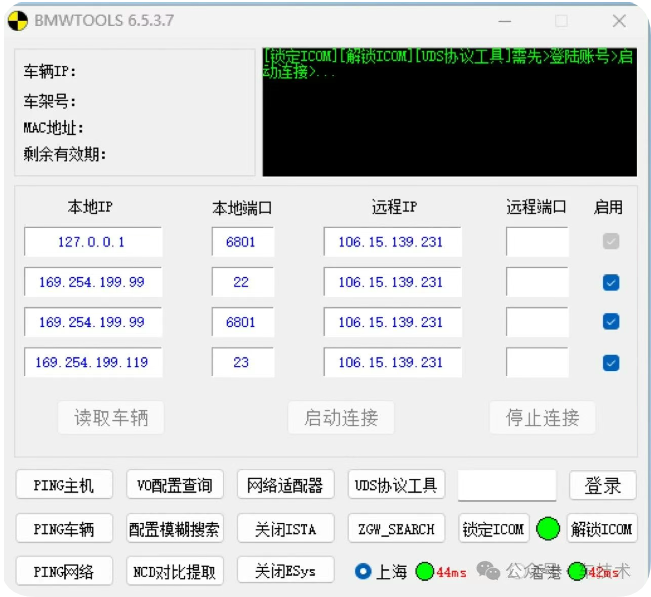
Task: Click the 解锁ICOM button
Action: (602, 528)
